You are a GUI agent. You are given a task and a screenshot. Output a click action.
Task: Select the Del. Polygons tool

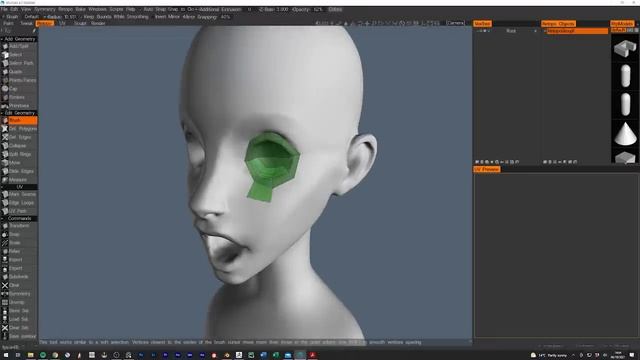(x=19, y=129)
